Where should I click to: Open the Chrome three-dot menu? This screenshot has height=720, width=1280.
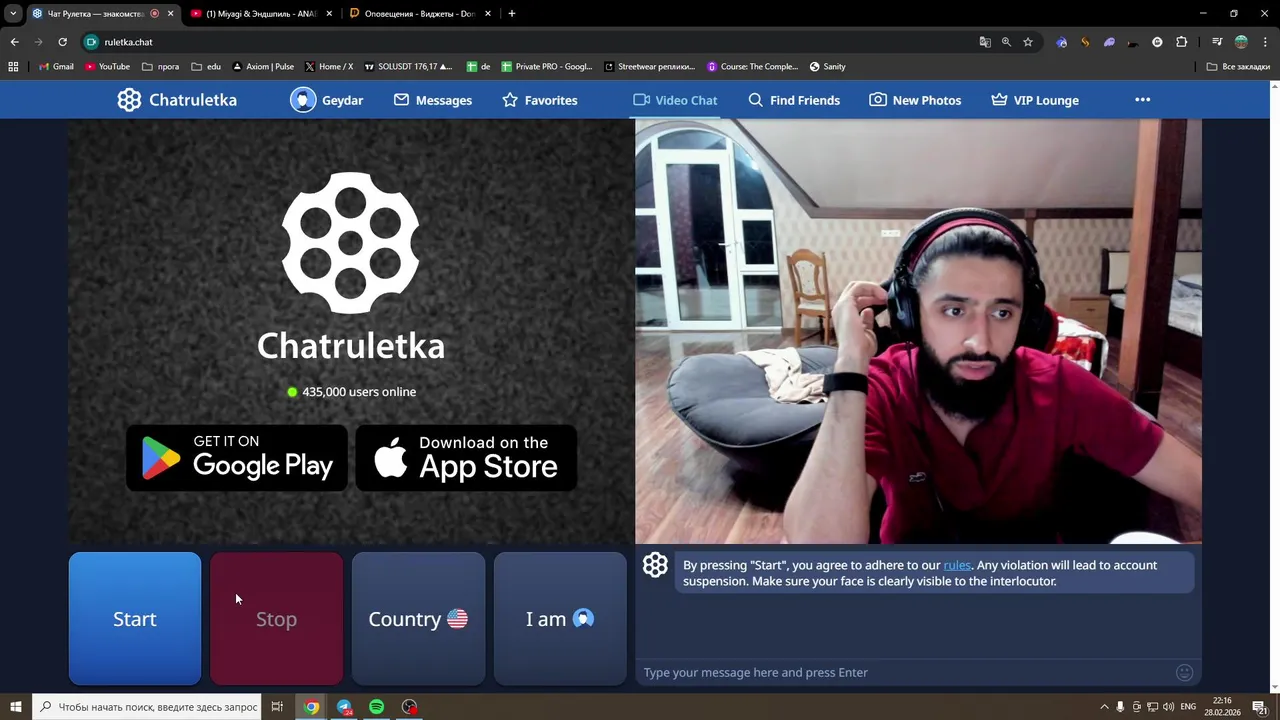pos(1264,42)
